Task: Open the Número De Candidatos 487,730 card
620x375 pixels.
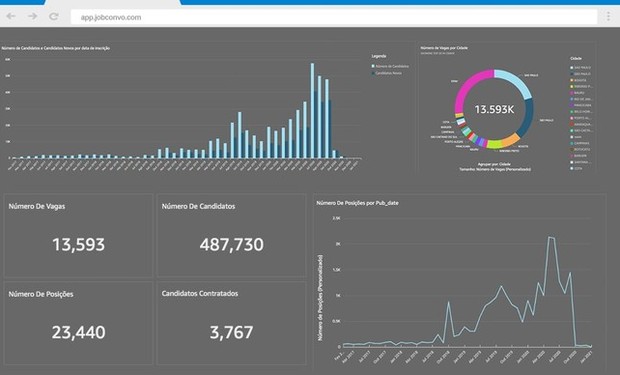Action: tap(231, 235)
